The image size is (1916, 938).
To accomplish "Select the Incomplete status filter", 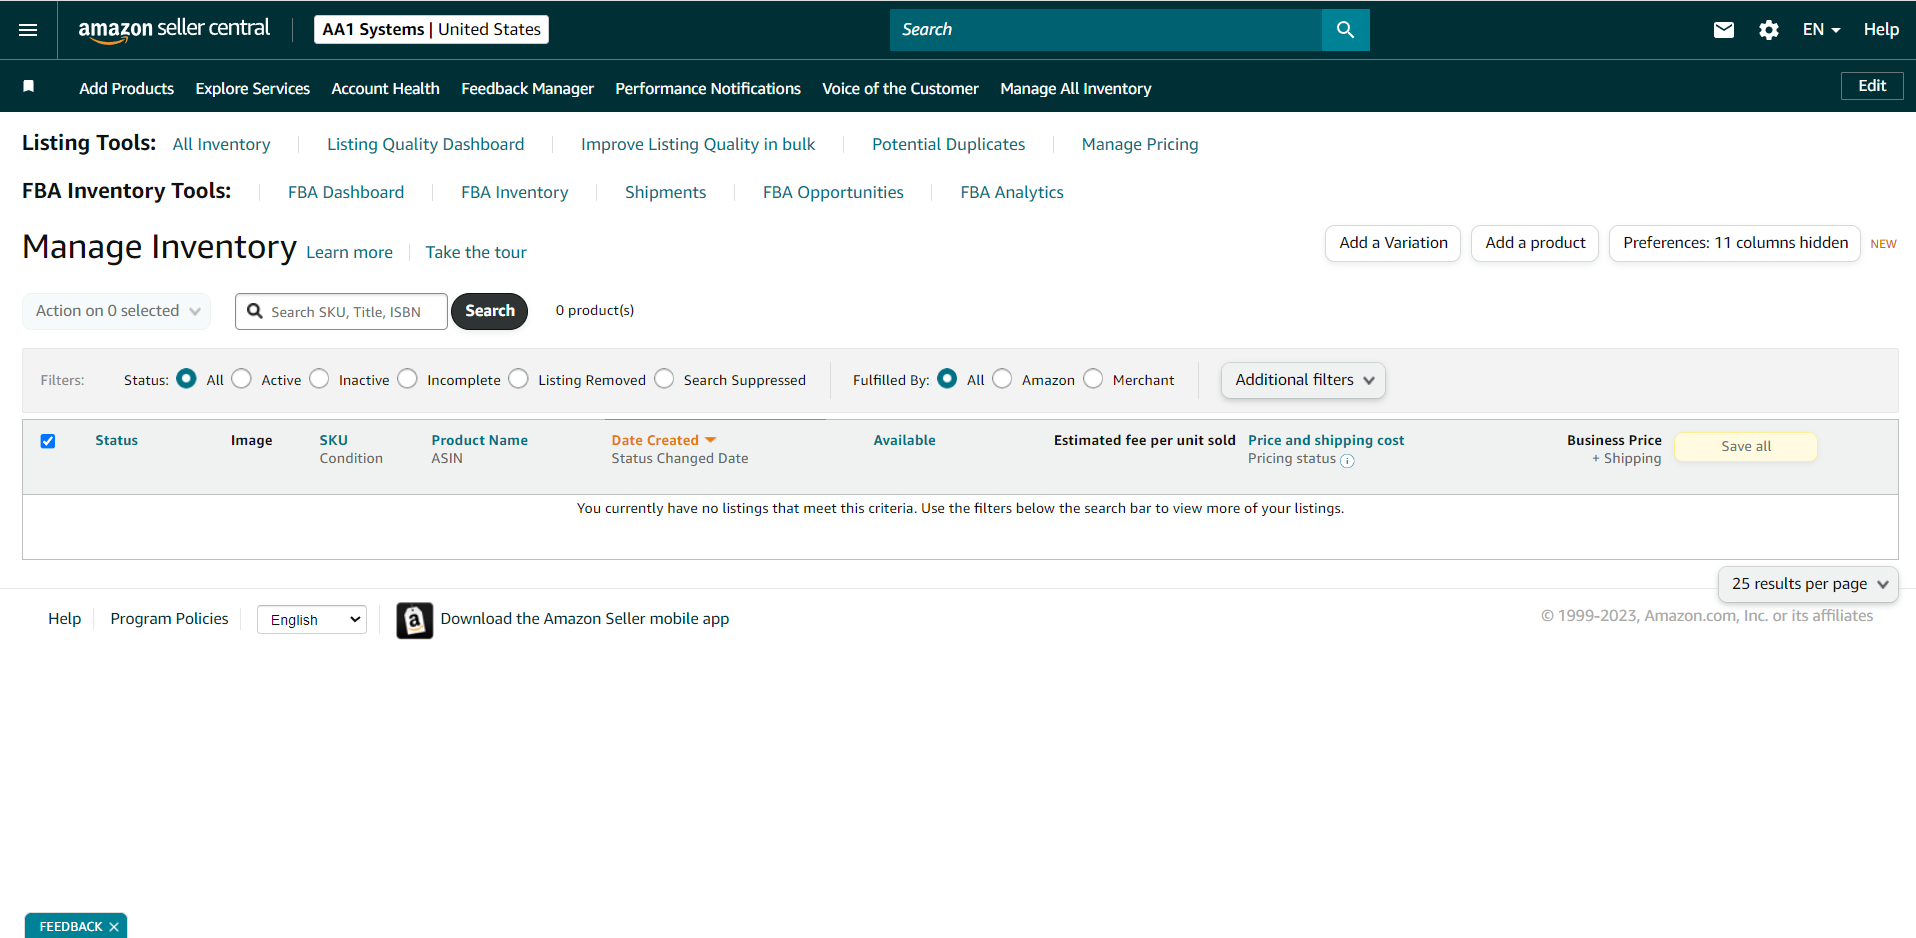I will tap(407, 379).
